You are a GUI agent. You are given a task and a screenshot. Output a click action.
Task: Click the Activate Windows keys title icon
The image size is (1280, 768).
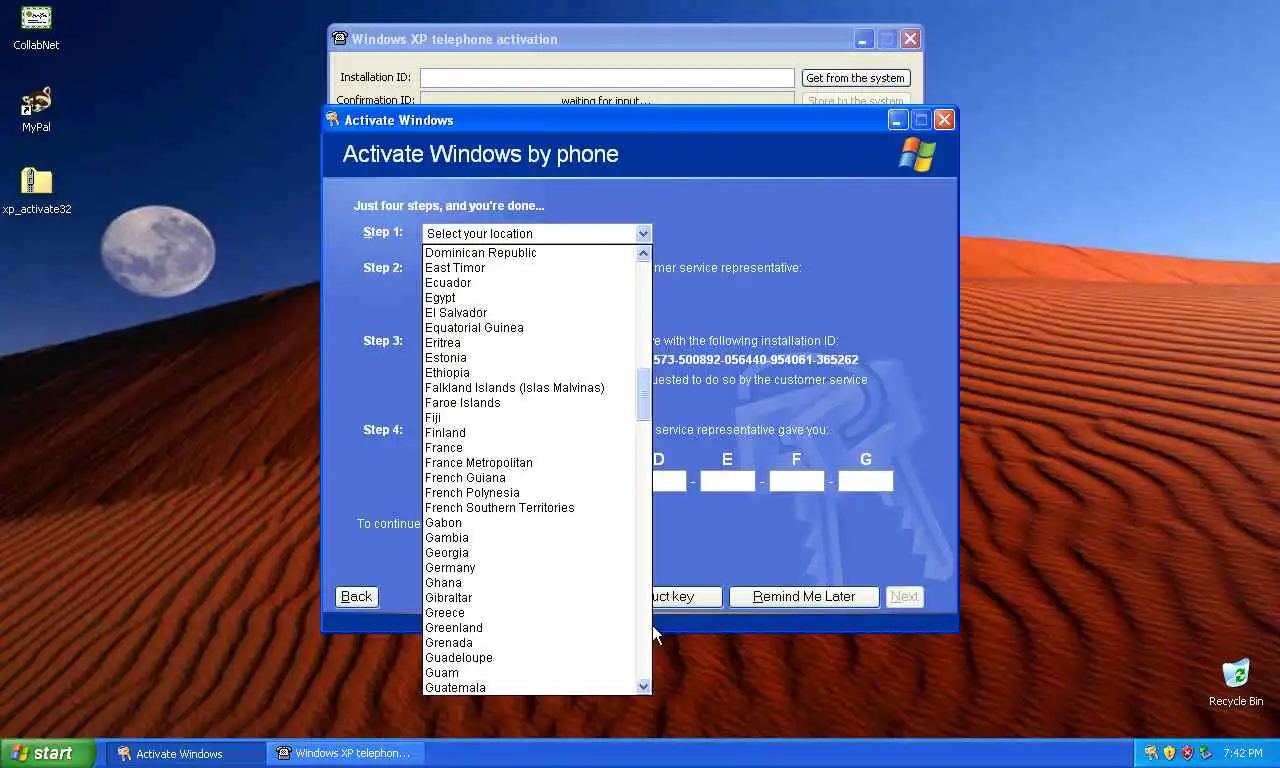333,120
